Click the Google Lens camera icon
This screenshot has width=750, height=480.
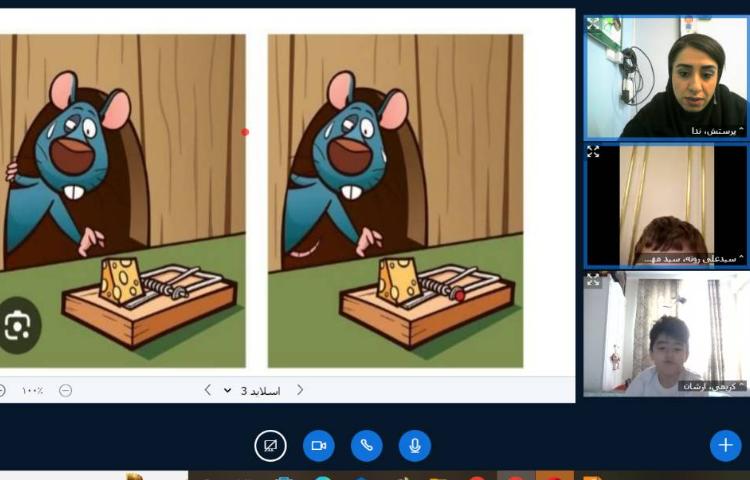tap(18, 325)
